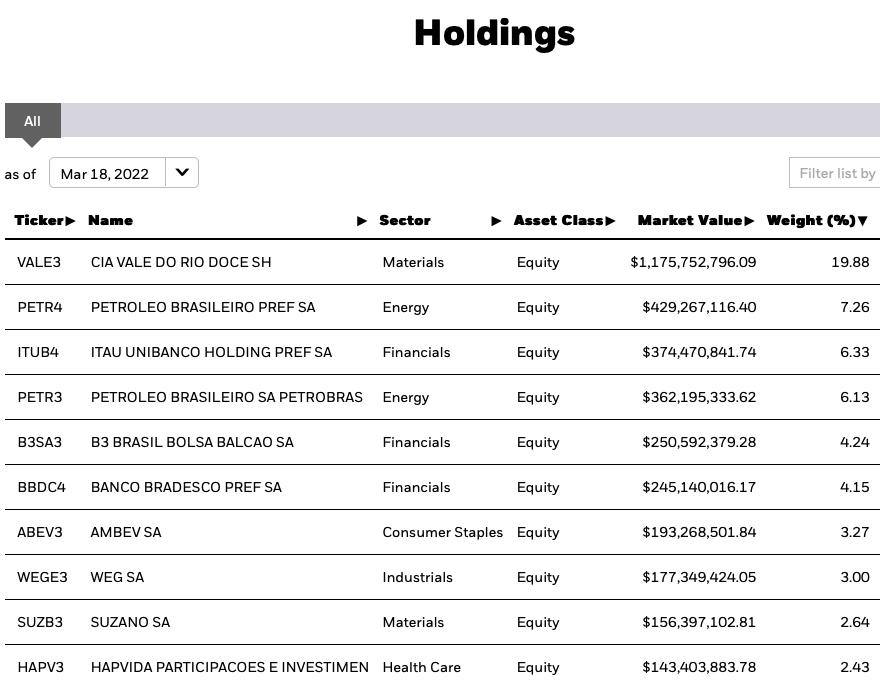Click weight value 19.88
The width and height of the screenshot is (880, 687).
850,262
